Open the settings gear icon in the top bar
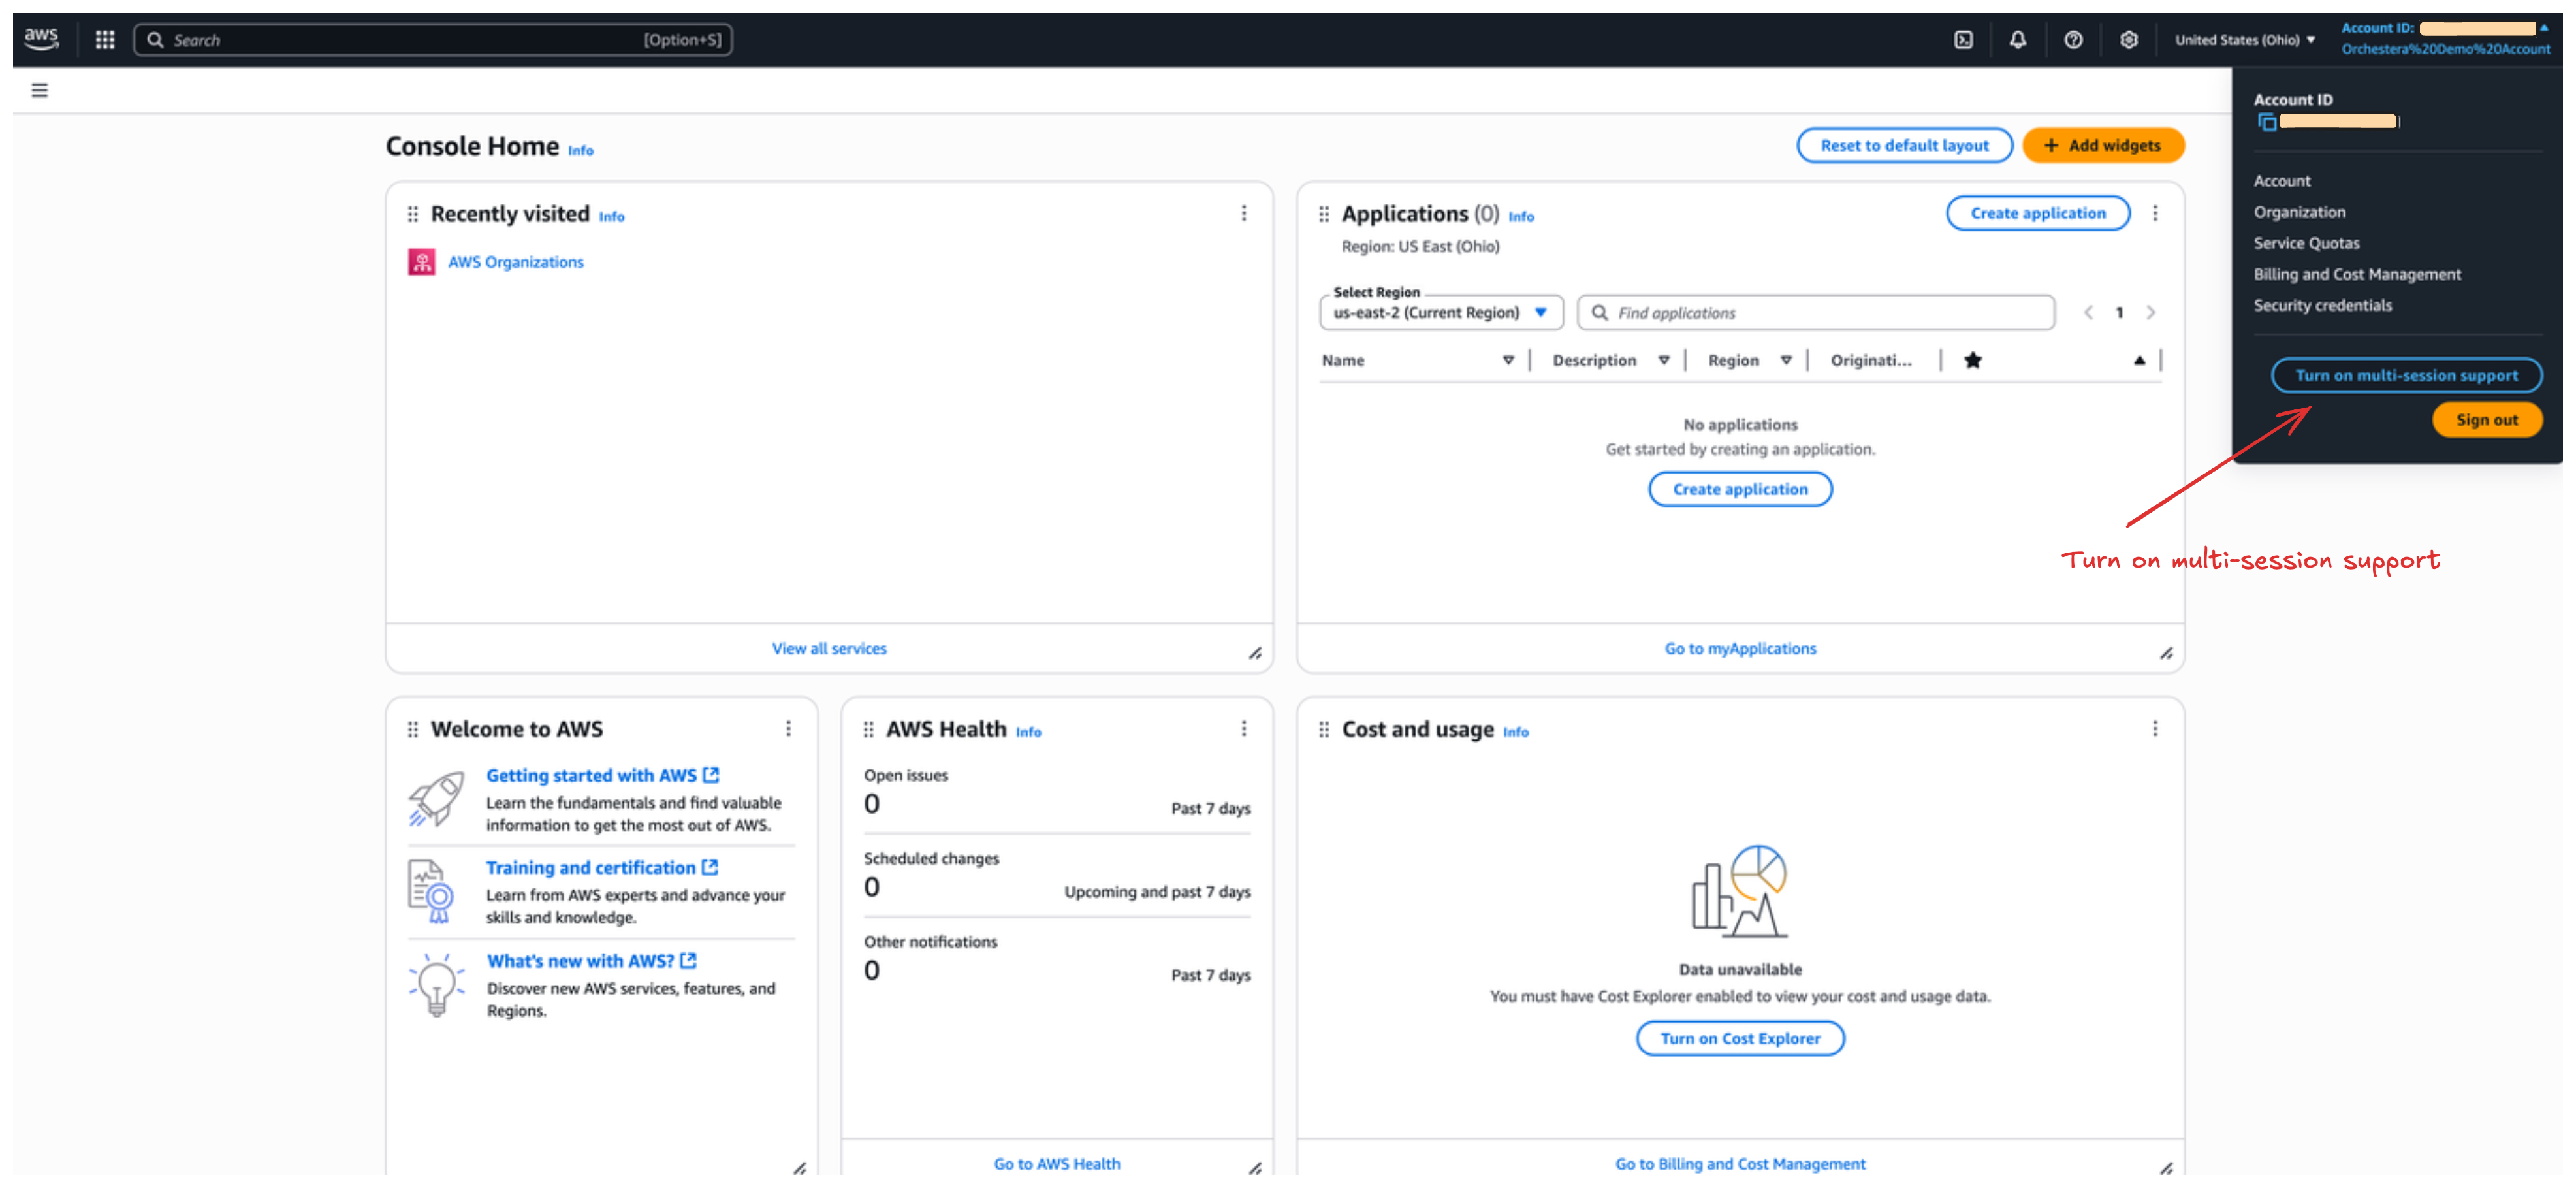 [x=2129, y=40]
